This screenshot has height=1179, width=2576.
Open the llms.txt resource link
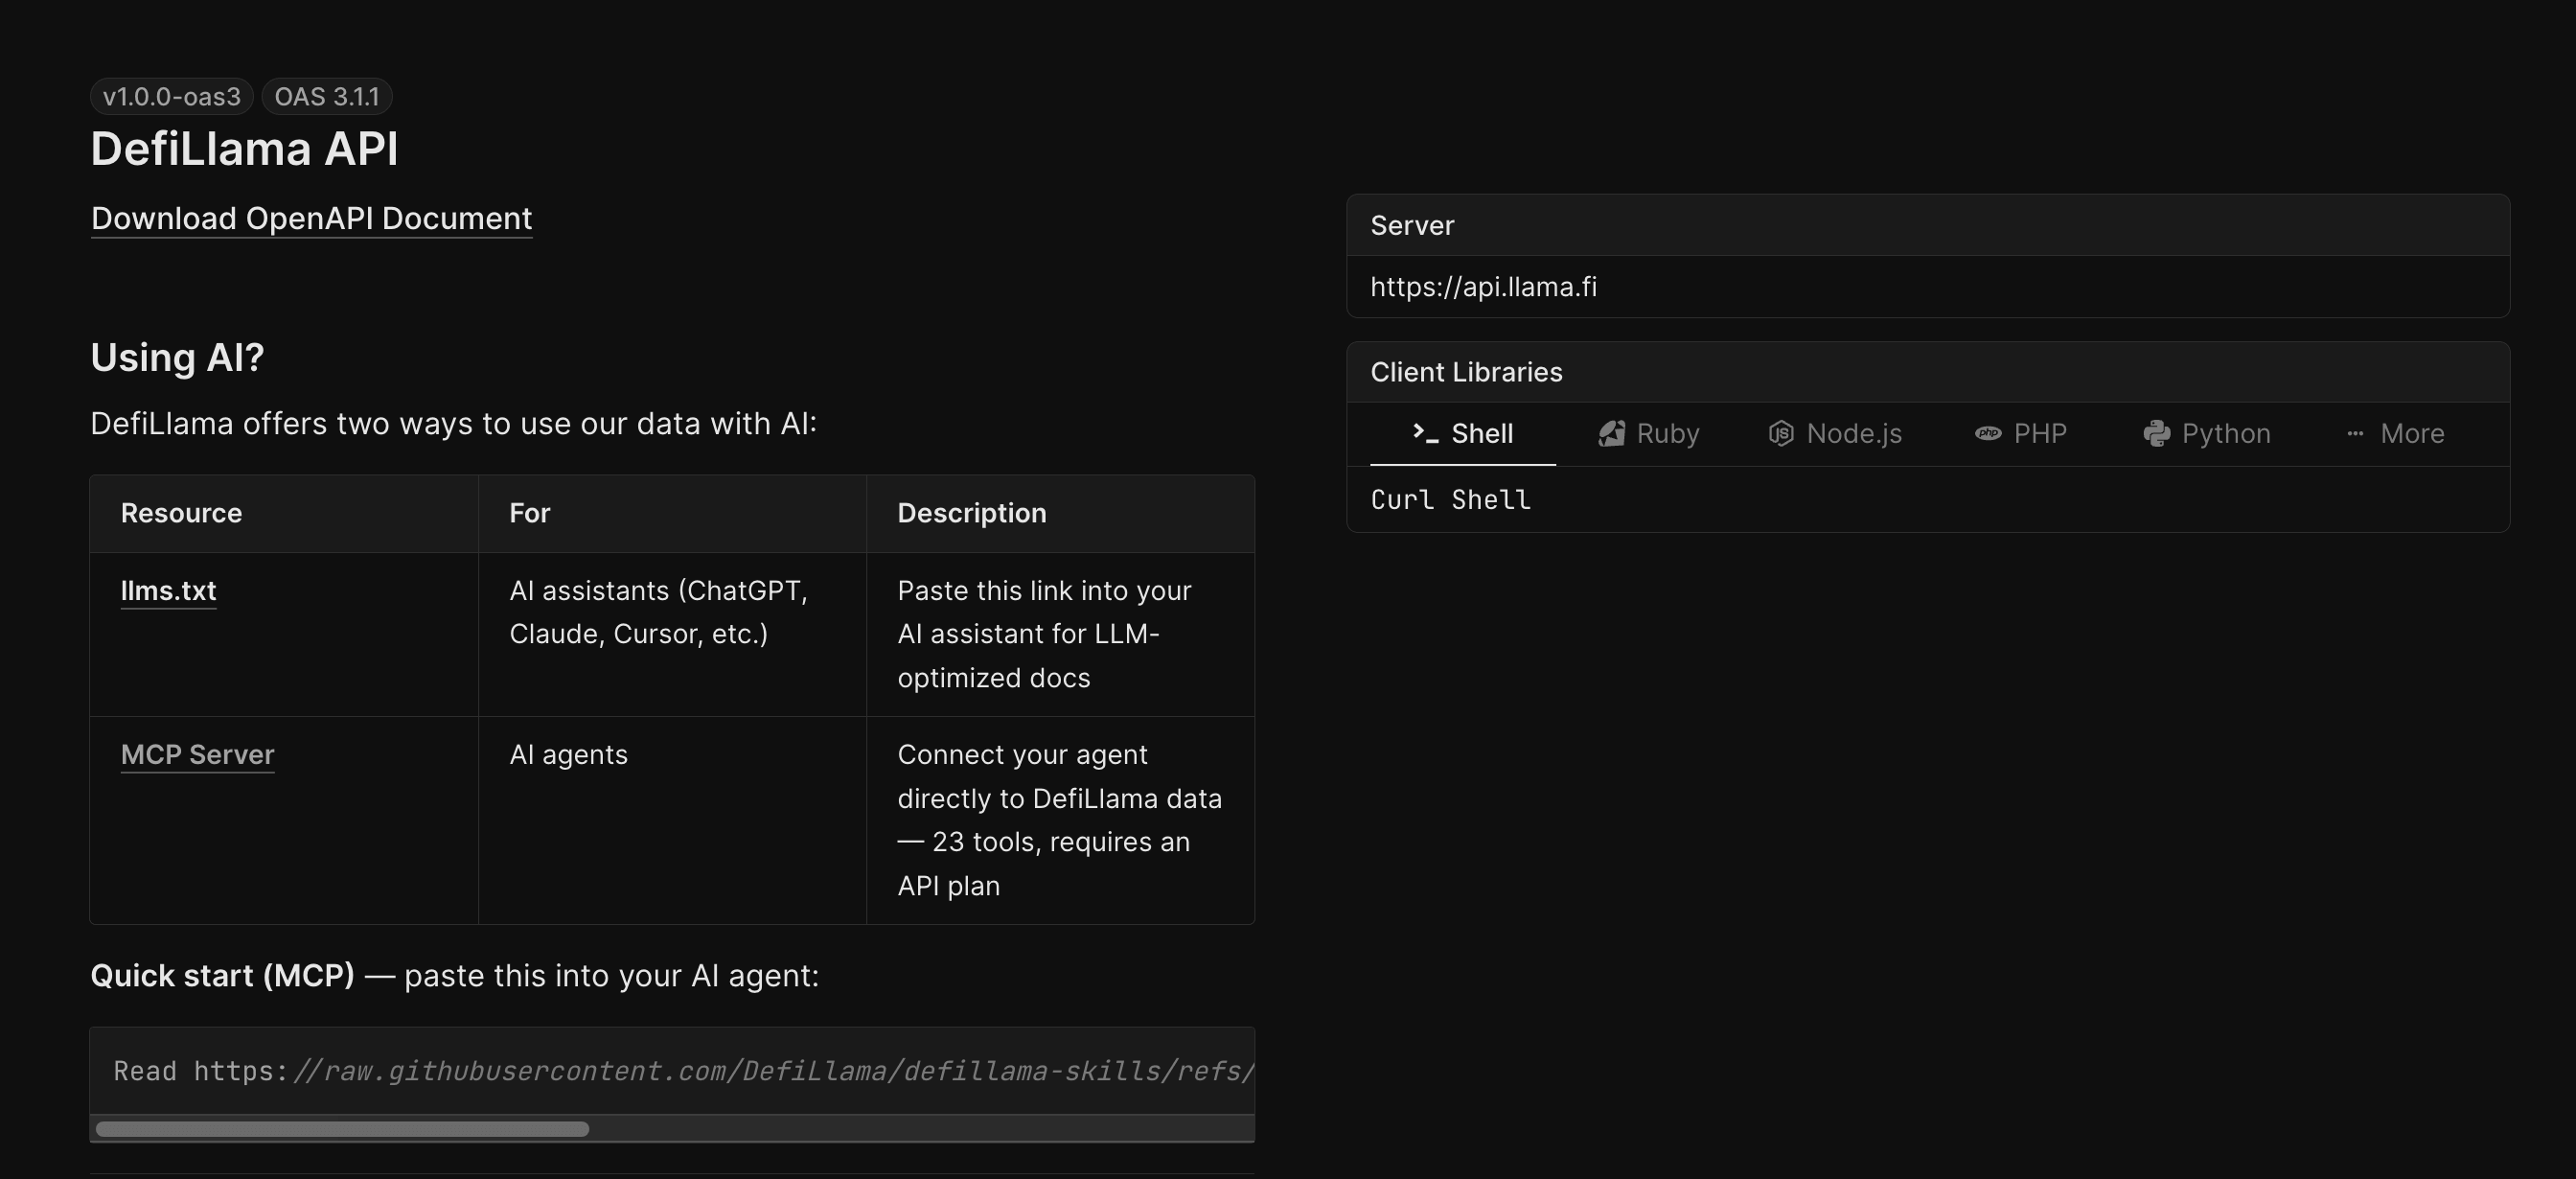pyautogui.click(x=168, y=590)
